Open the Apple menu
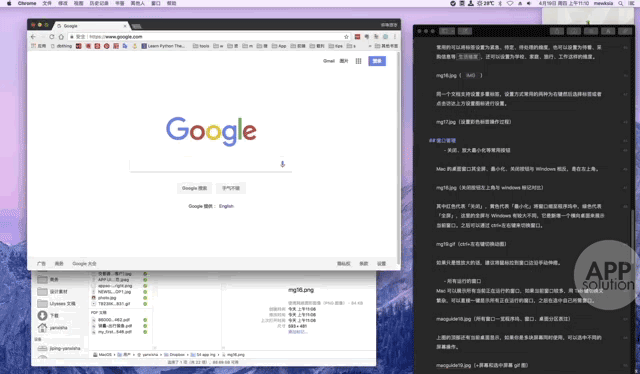The width and height of the screenshot is (640, 374). pos(9,3)
